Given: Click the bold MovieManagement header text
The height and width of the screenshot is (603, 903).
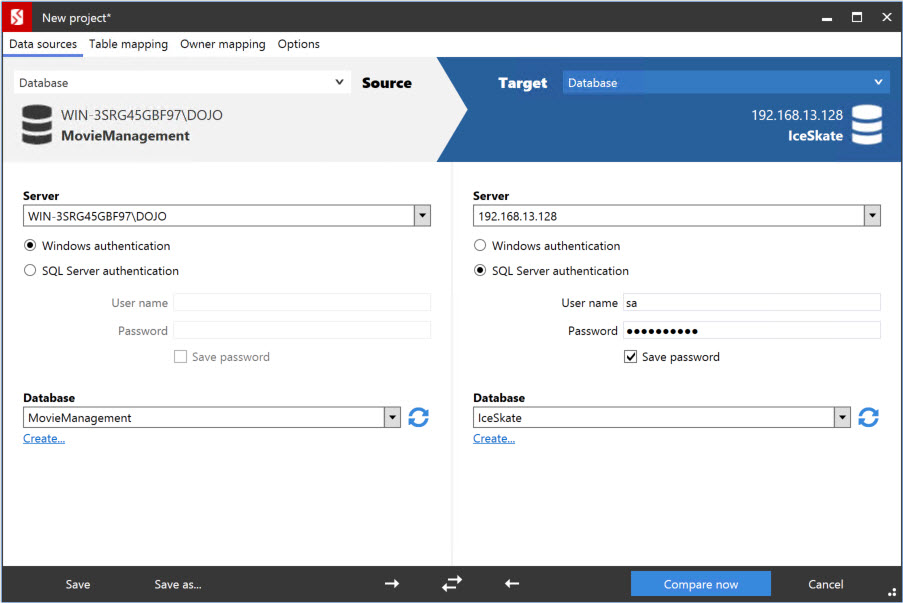Looking at the screenshot, I should (x=125, y=136).
